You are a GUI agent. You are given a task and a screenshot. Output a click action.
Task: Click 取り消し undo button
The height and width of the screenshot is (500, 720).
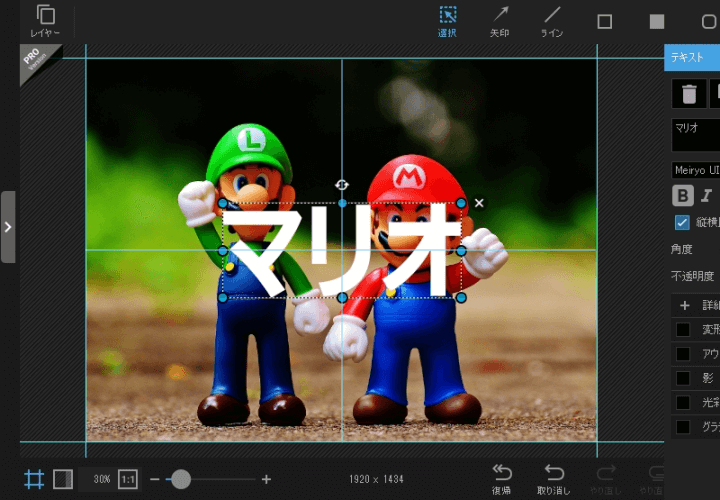coord(554,479)
